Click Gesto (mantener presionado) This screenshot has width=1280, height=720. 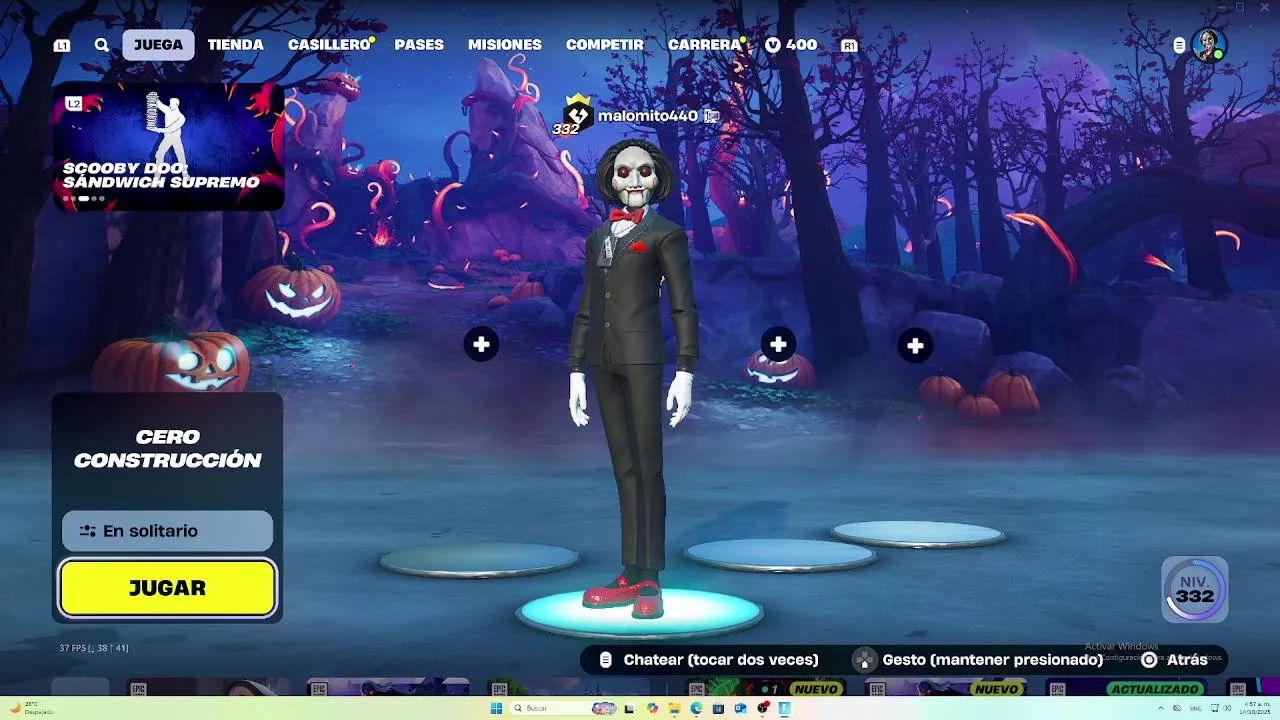(x=992, y=660)
